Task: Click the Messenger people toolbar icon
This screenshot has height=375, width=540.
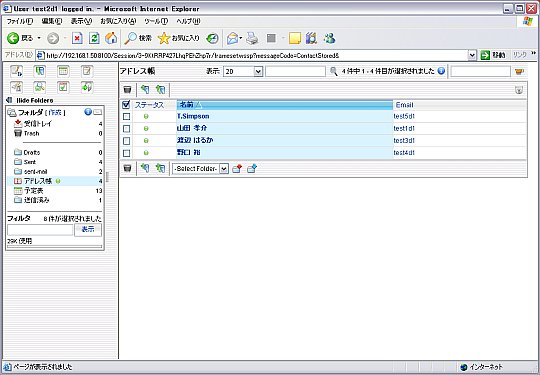Action: point(330,38)
